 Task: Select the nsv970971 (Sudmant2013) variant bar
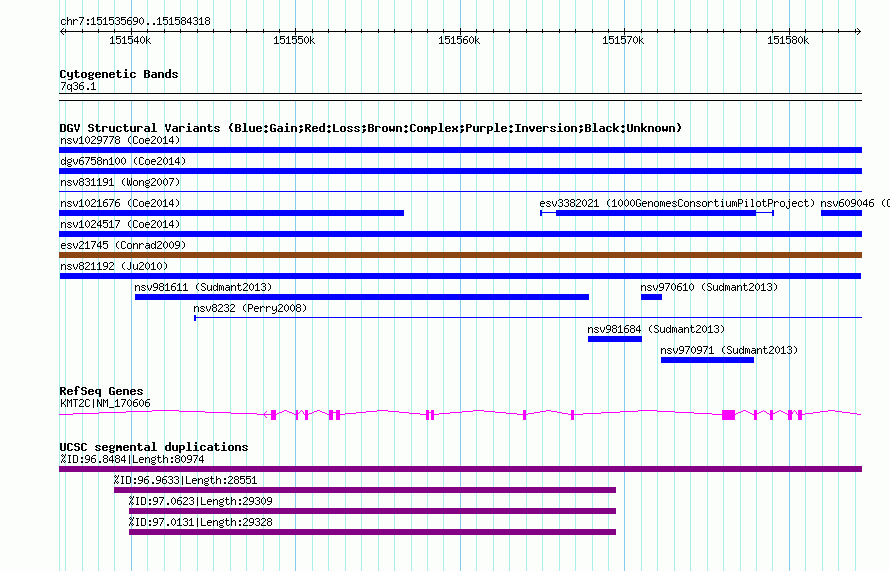coord(707,360)
